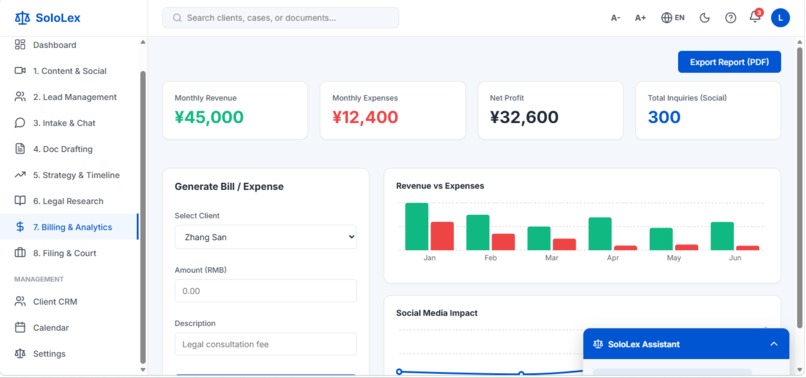The width and height of the screenshot is (806, 378).
Task: Click the people icon beside Client CRM
Action: [x=20, y=301]
